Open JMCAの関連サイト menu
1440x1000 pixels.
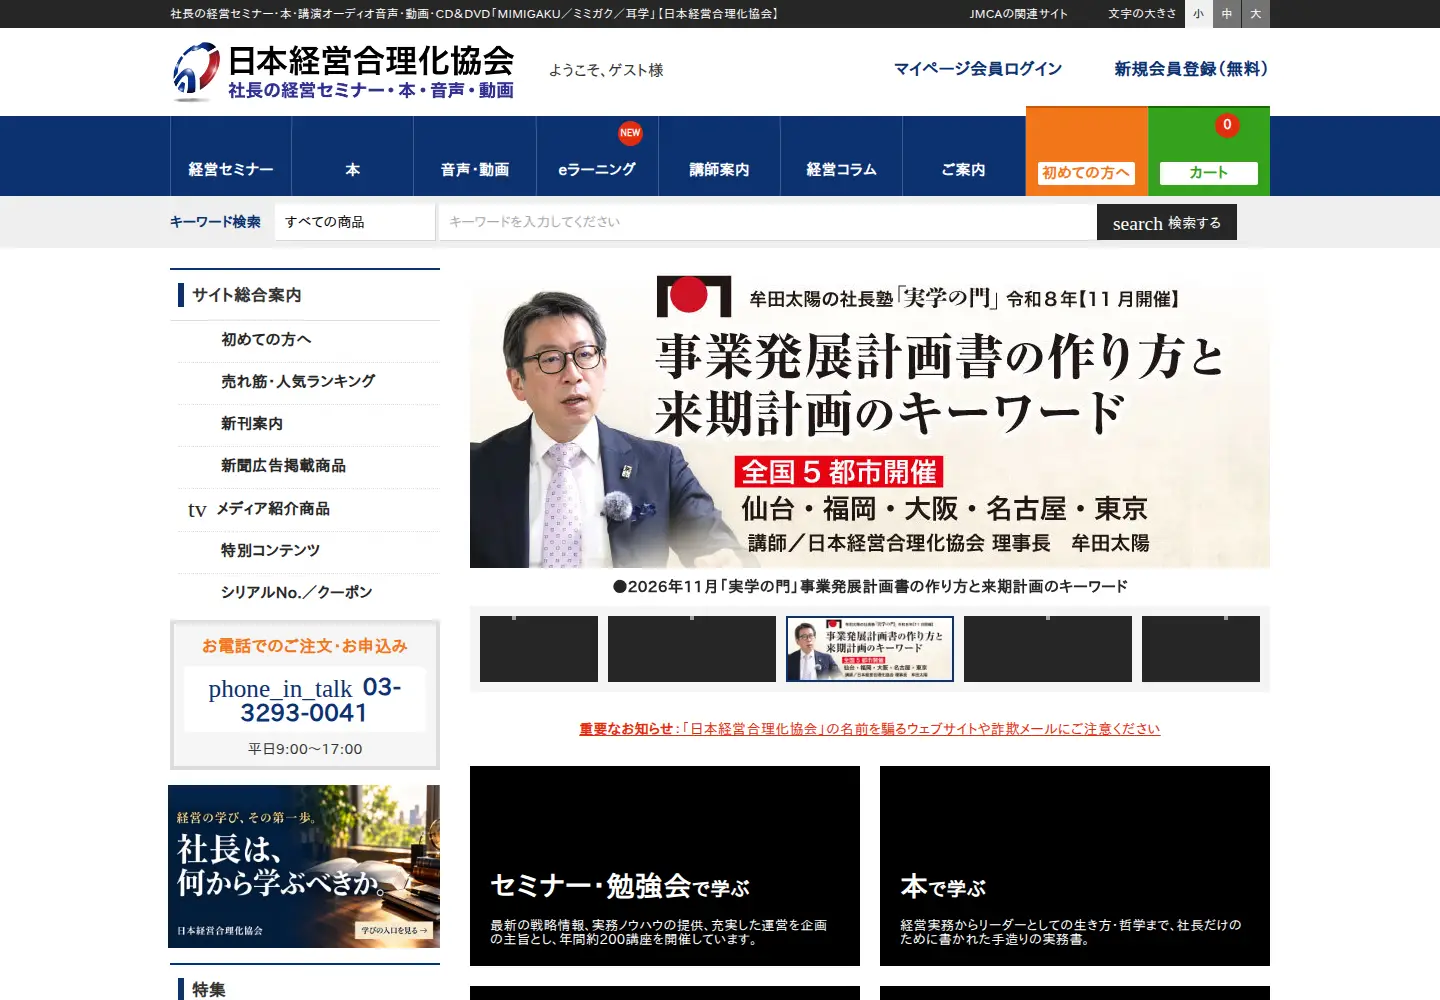coord(1018,14)
